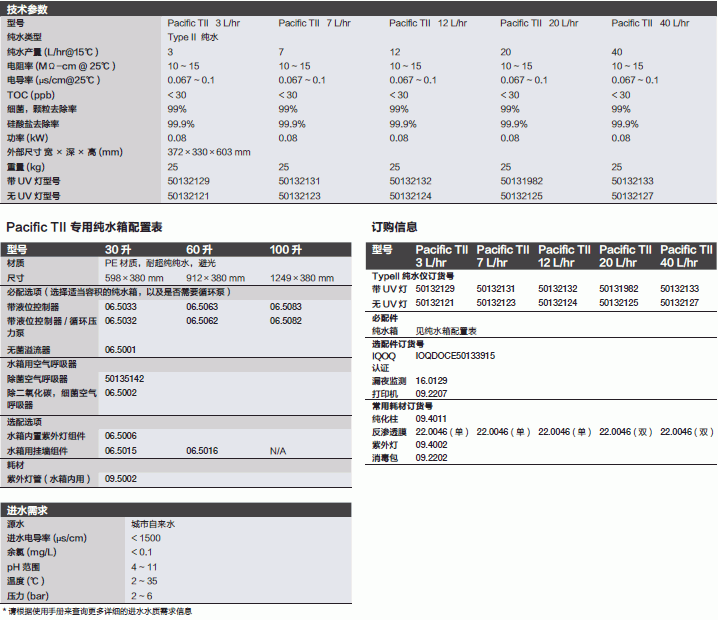Click the Pacific TII 专用纯水箱配置表 heading
Screen dimensions: 718x620
(84, 227)
